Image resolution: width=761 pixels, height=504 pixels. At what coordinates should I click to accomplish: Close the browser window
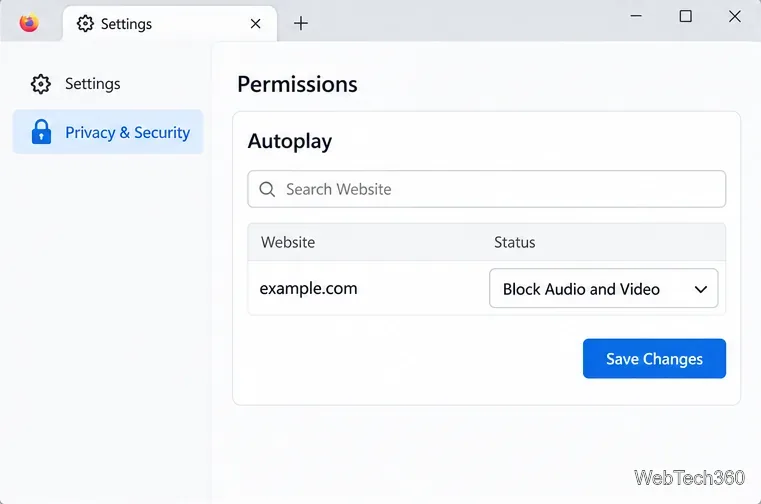pos(735,16)
